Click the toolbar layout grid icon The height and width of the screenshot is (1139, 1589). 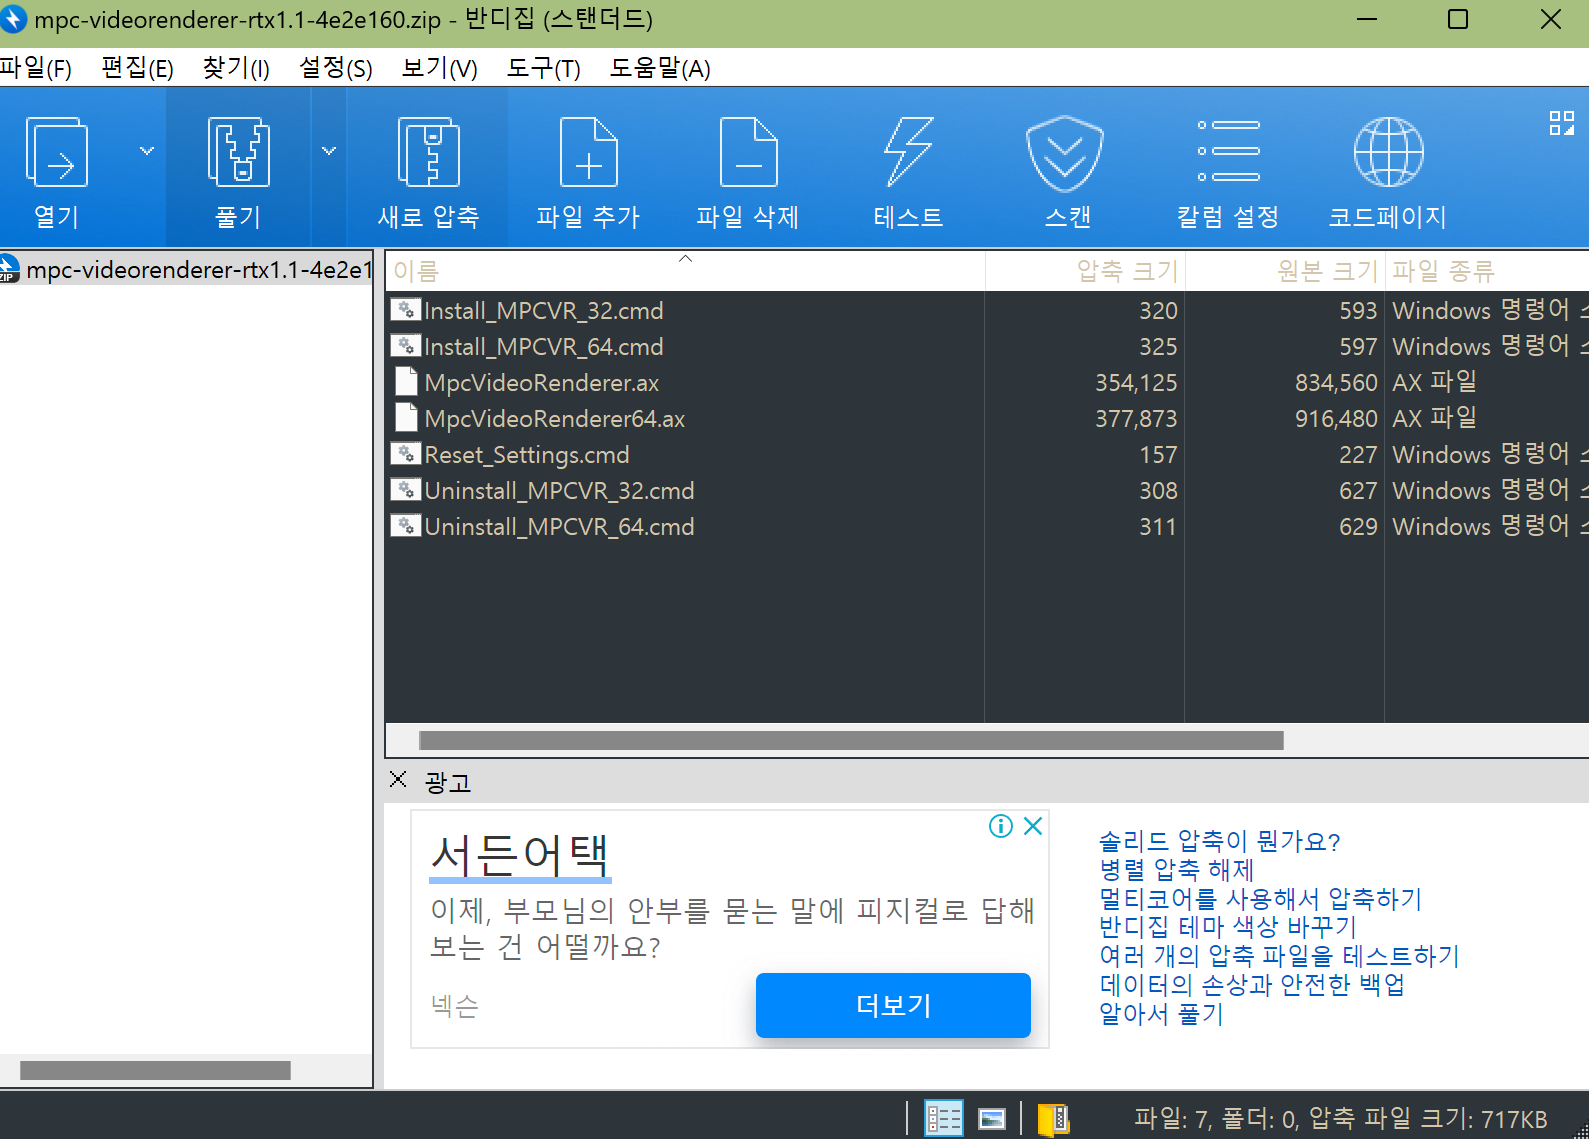(x=1561, y=123)
